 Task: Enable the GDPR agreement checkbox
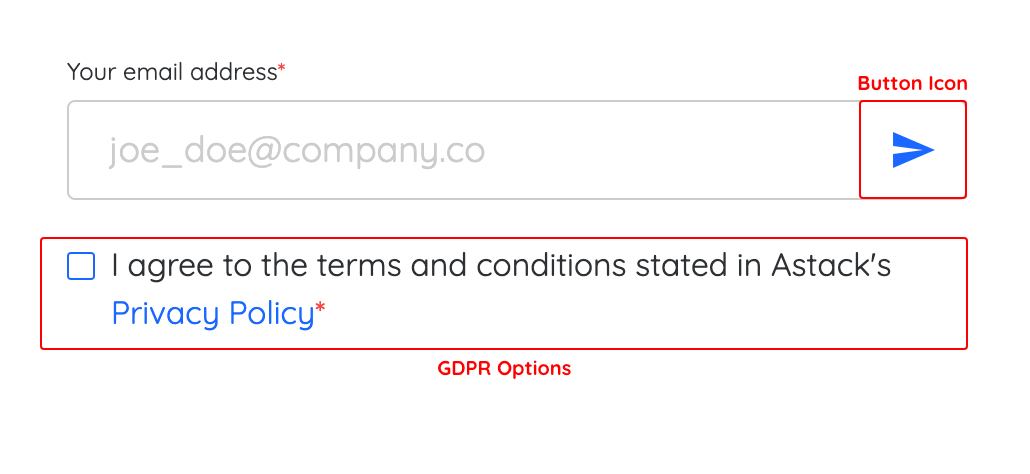81,267
